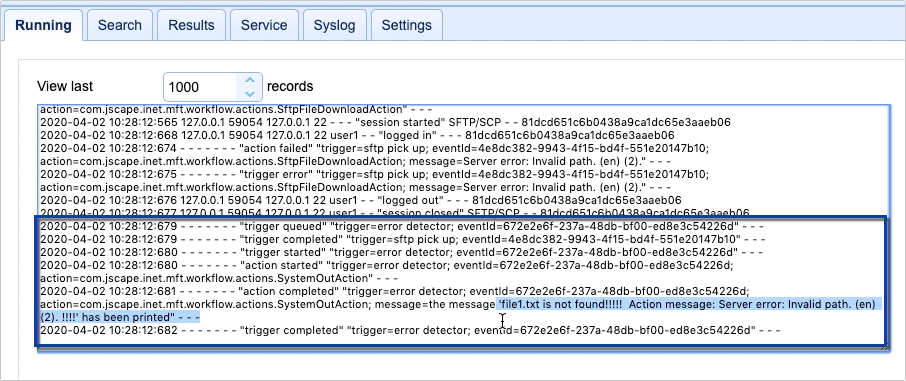Open the Search tab
The image size is (906, 381).
[x=120, y=25]
